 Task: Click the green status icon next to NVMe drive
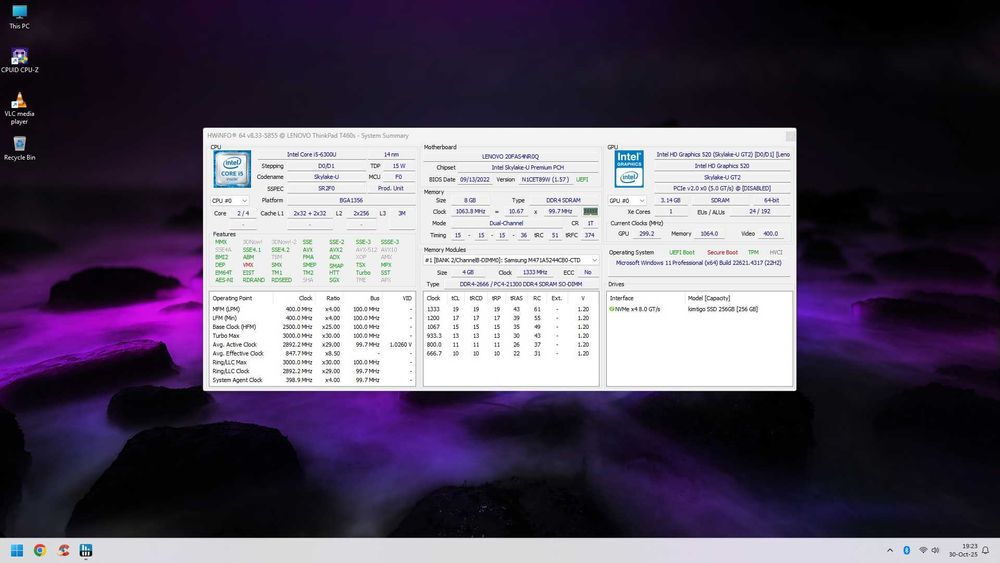(x=612, y=309)
